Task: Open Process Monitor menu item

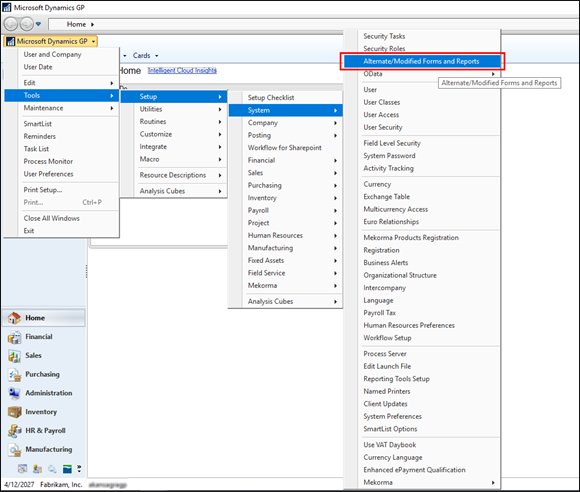Action: coord(62,162)
